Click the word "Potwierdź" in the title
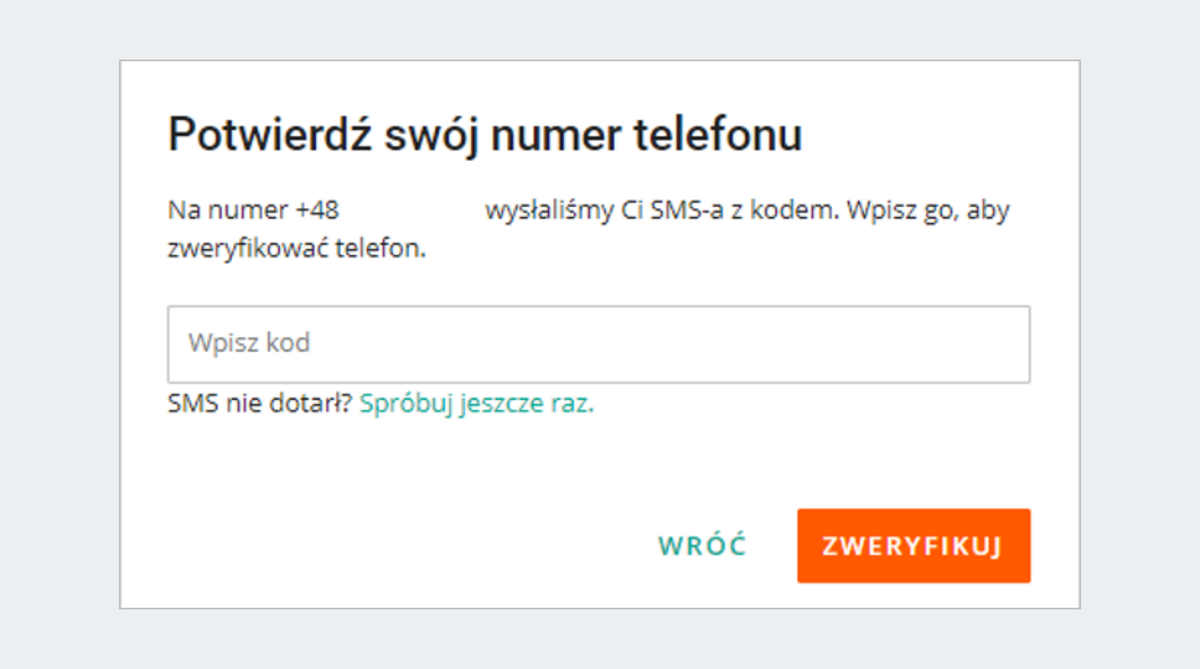Image resolution: width=1200 pixels, height=669 pixels. (x=268, y=135)
